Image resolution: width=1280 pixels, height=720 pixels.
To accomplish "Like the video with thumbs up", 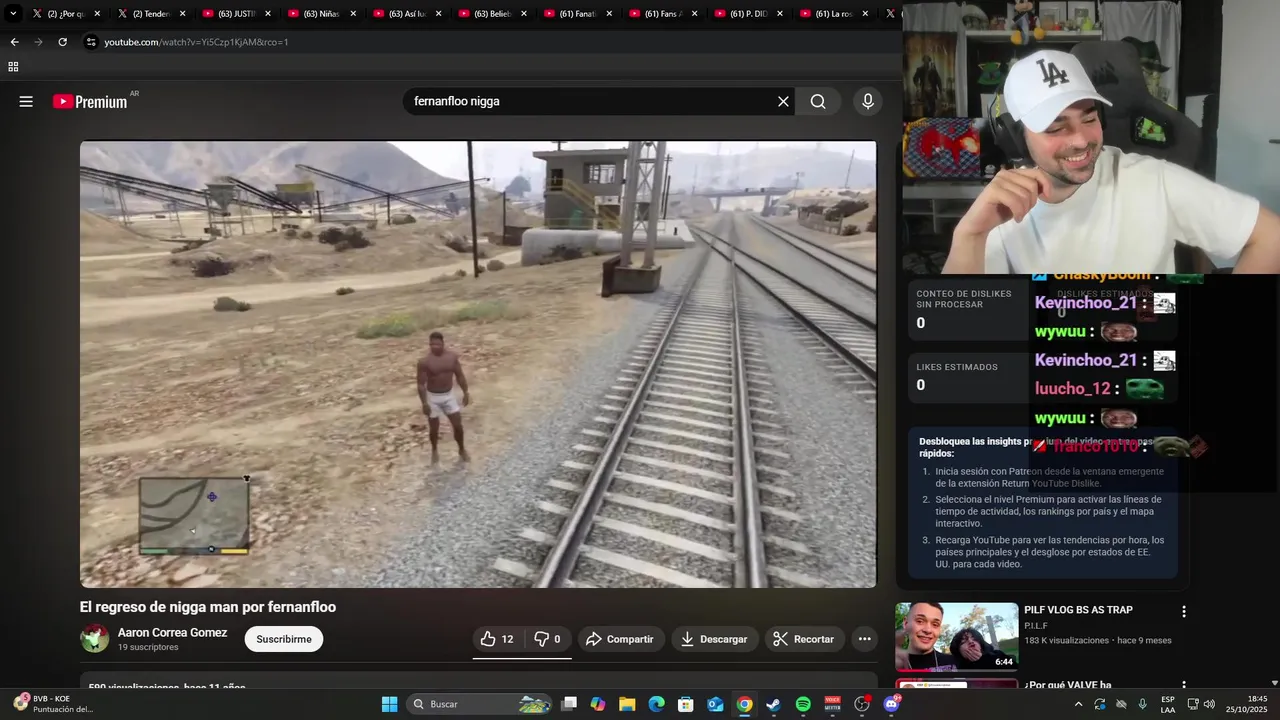I will coord(498,639).
